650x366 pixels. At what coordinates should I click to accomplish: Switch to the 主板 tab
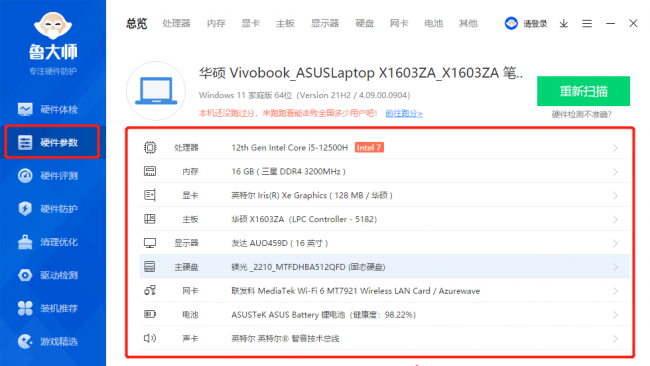[x=285, y=23]
